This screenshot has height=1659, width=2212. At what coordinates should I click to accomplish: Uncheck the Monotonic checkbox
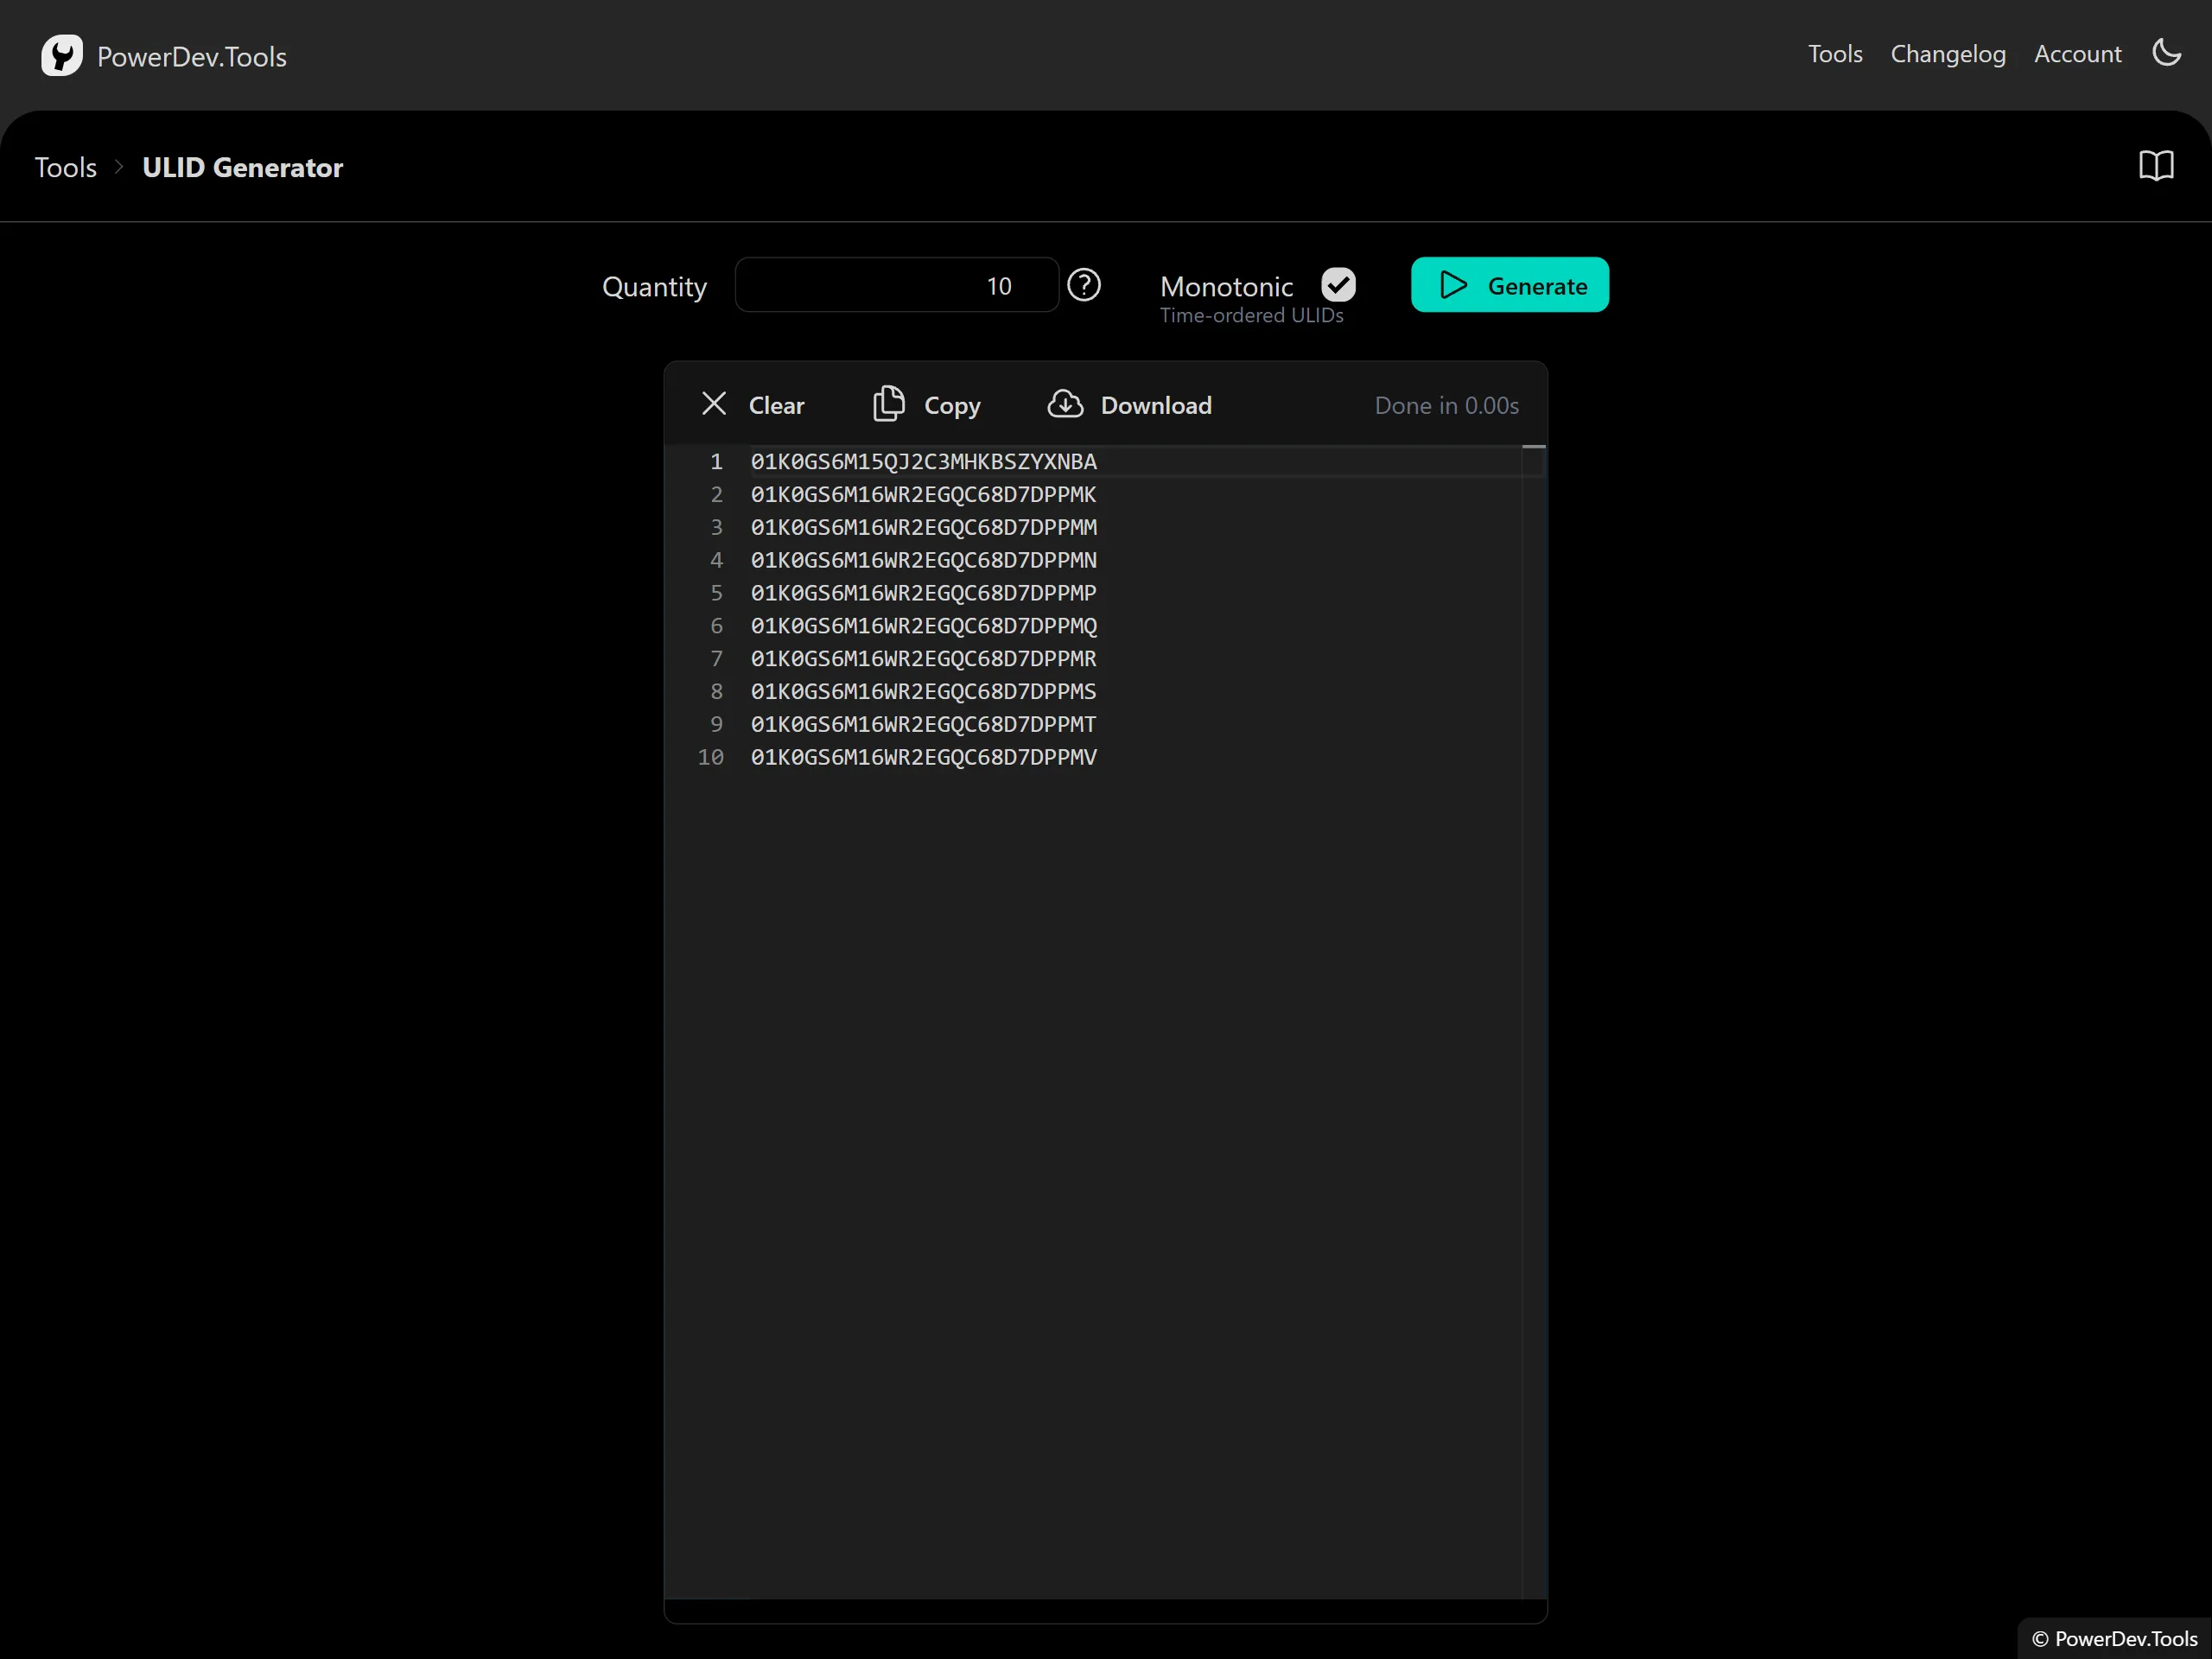[1338, 285]
